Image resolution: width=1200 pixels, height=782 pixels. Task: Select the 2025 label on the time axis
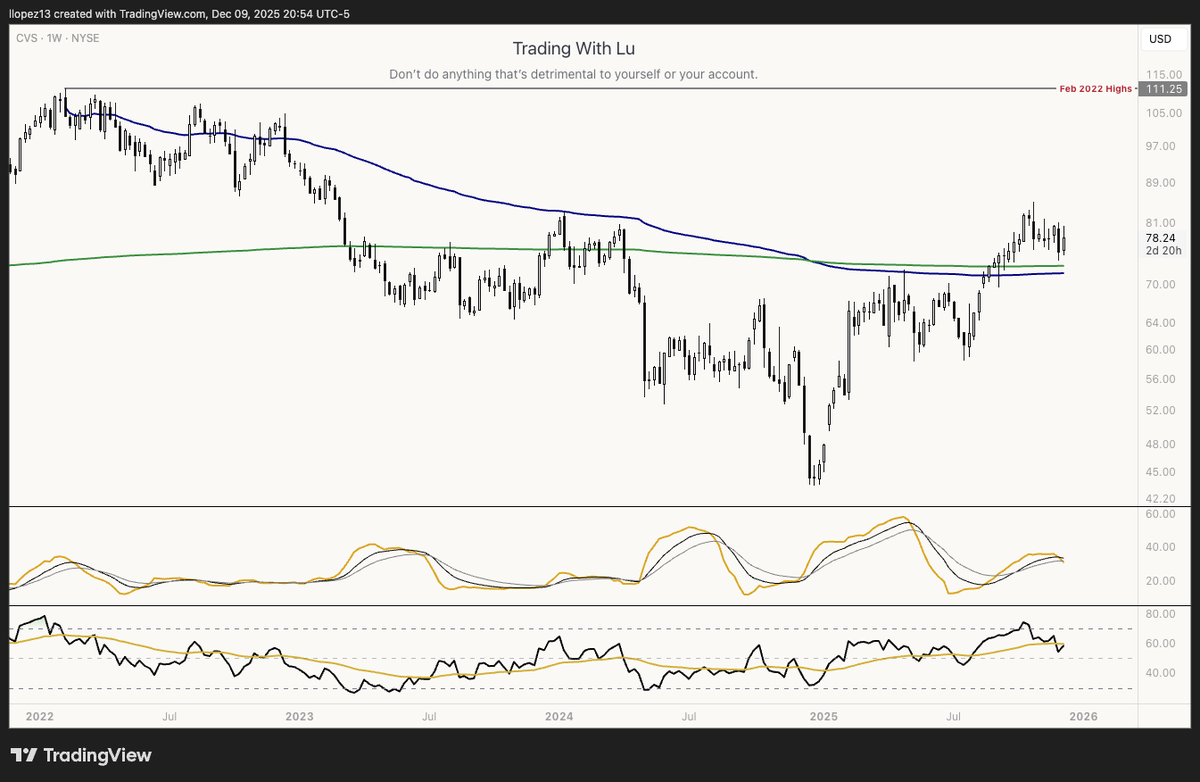[824, 717]
